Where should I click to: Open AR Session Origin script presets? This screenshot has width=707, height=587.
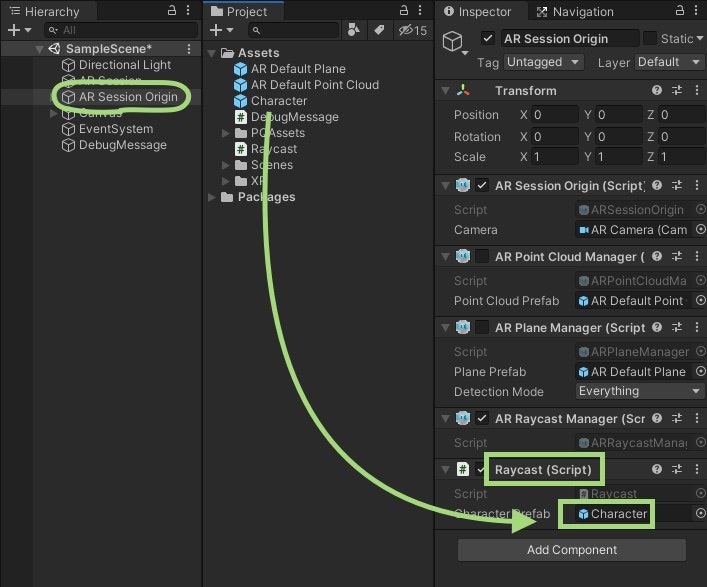click(677, 185)
